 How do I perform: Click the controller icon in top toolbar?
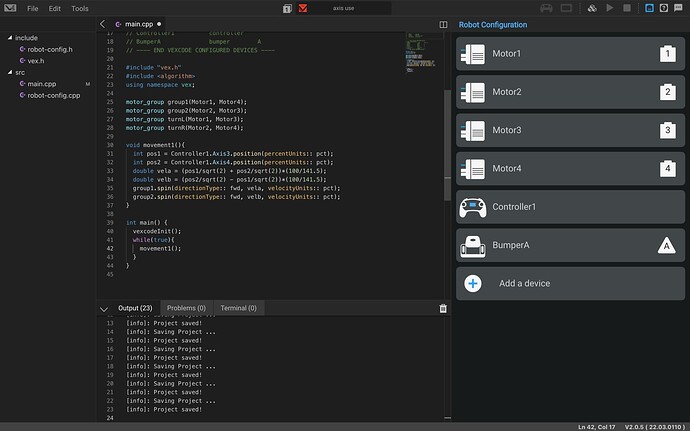coord(546,8)
